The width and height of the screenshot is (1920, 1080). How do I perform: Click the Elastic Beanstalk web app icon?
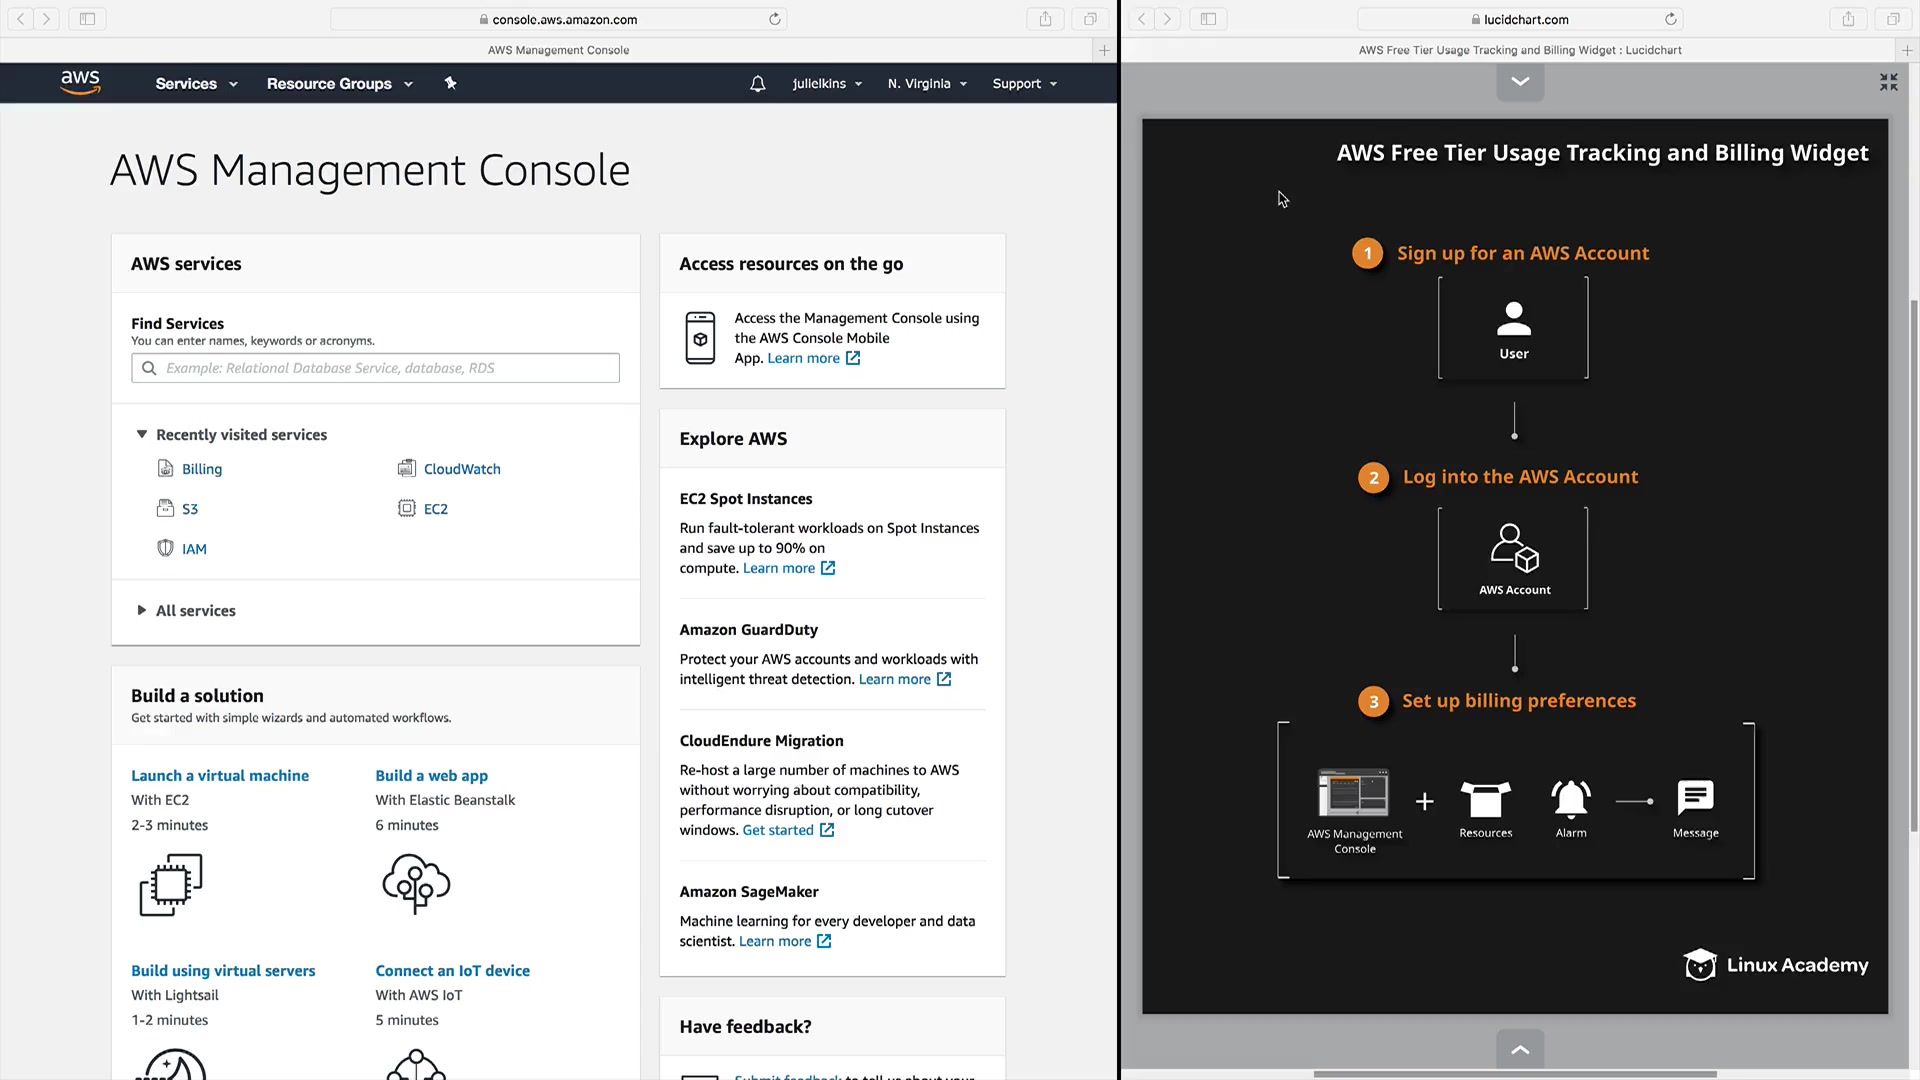coord(416,884)
